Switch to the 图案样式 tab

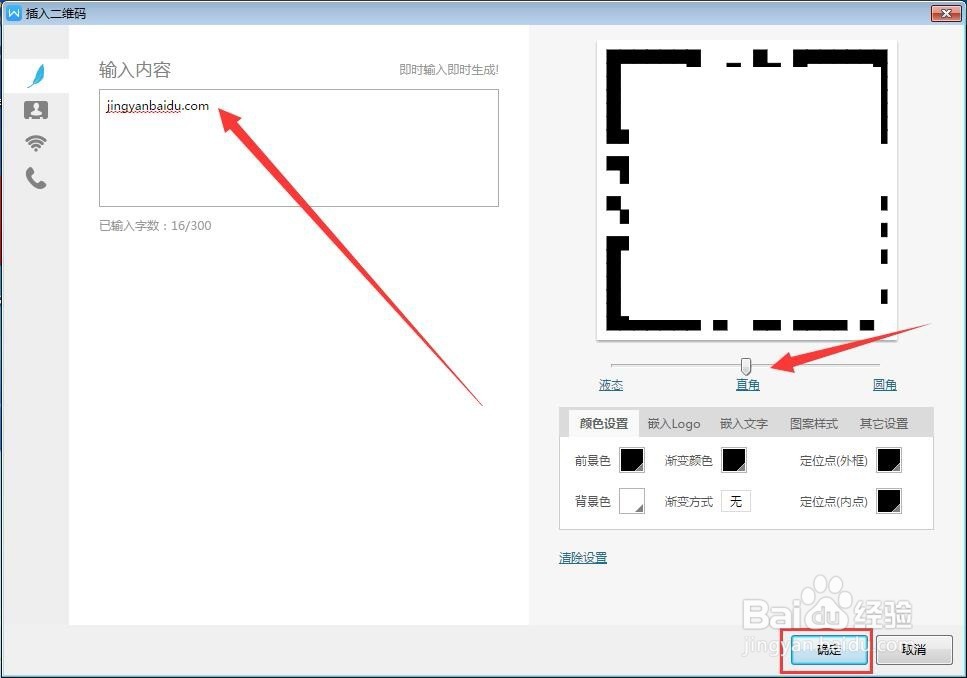point(813,423)
